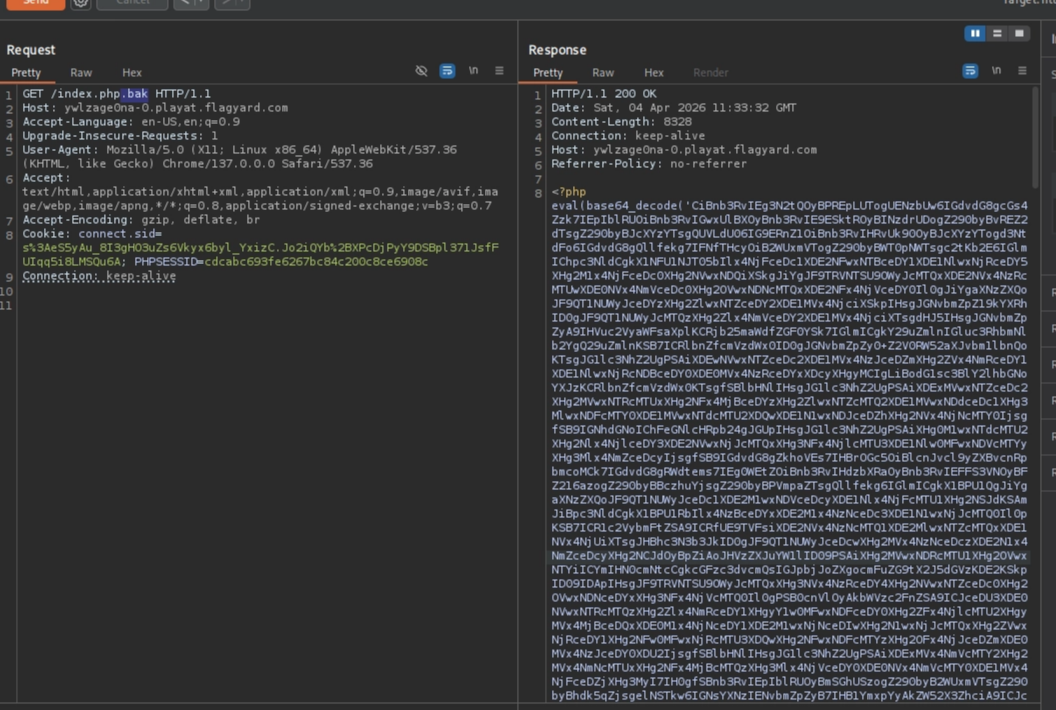This screenshot has width=1056, height=710.
Task: Select the side-by-side split layout icon
Action: point(975,34)
